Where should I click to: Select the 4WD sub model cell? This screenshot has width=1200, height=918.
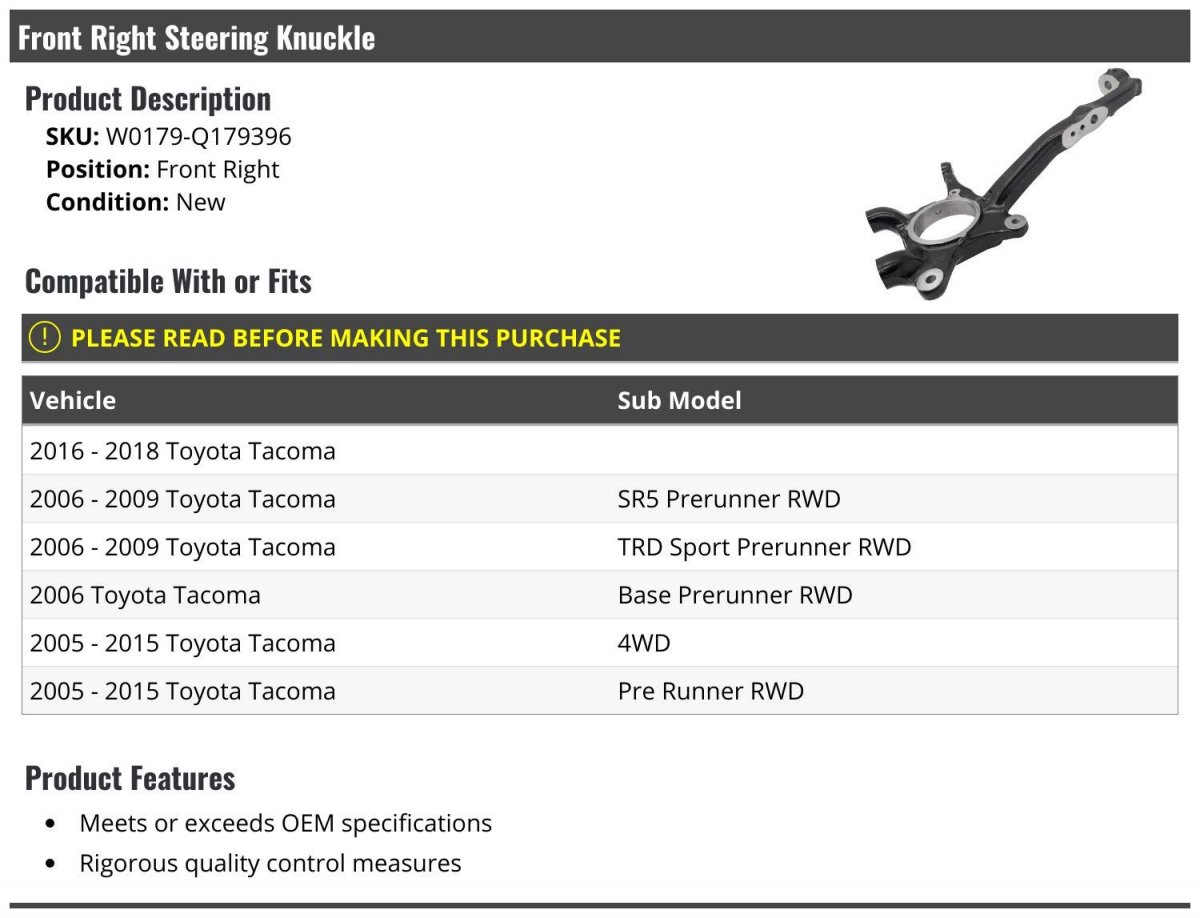tap(644, 643)
